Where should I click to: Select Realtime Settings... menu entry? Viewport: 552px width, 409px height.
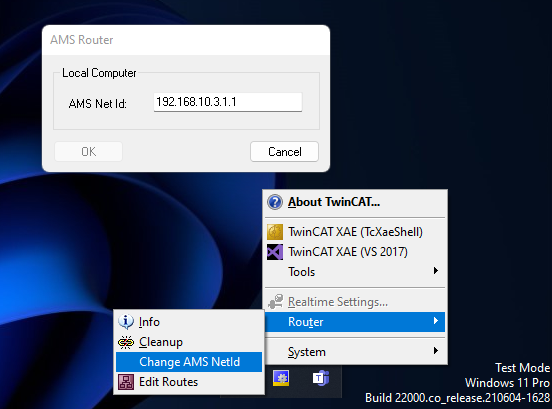tap(355, 302)
